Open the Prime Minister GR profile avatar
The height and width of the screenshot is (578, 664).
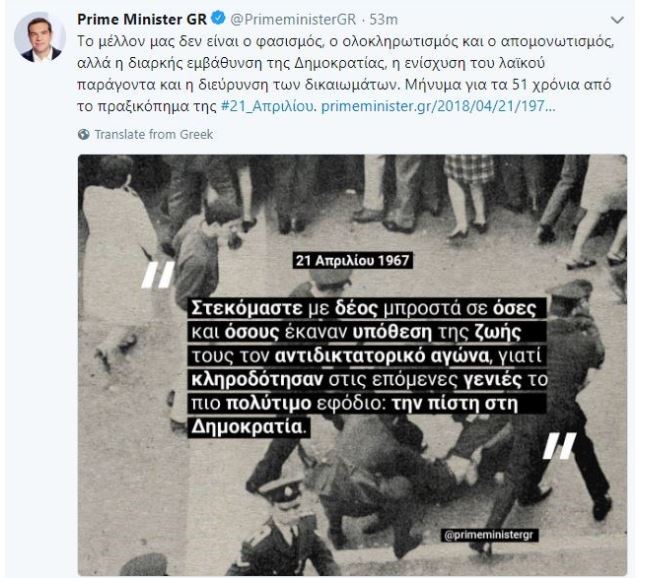click(40, 38)
